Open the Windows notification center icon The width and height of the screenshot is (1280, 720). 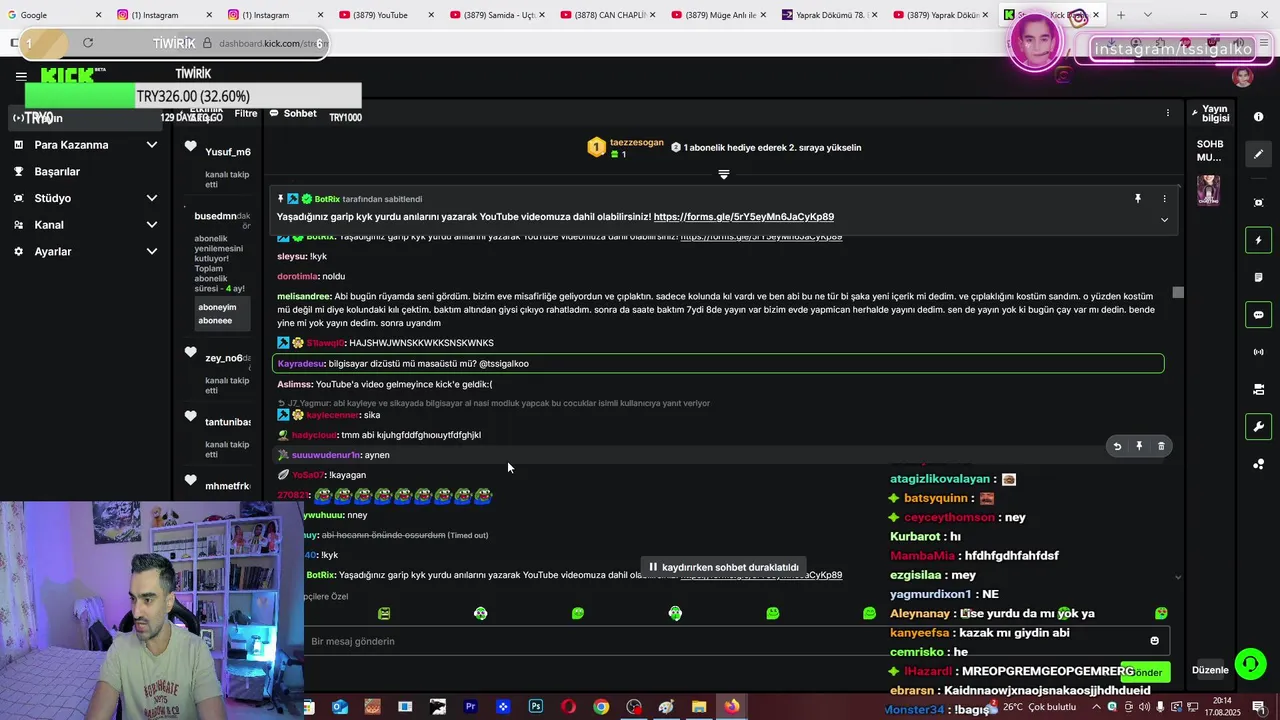(1259, 707)
